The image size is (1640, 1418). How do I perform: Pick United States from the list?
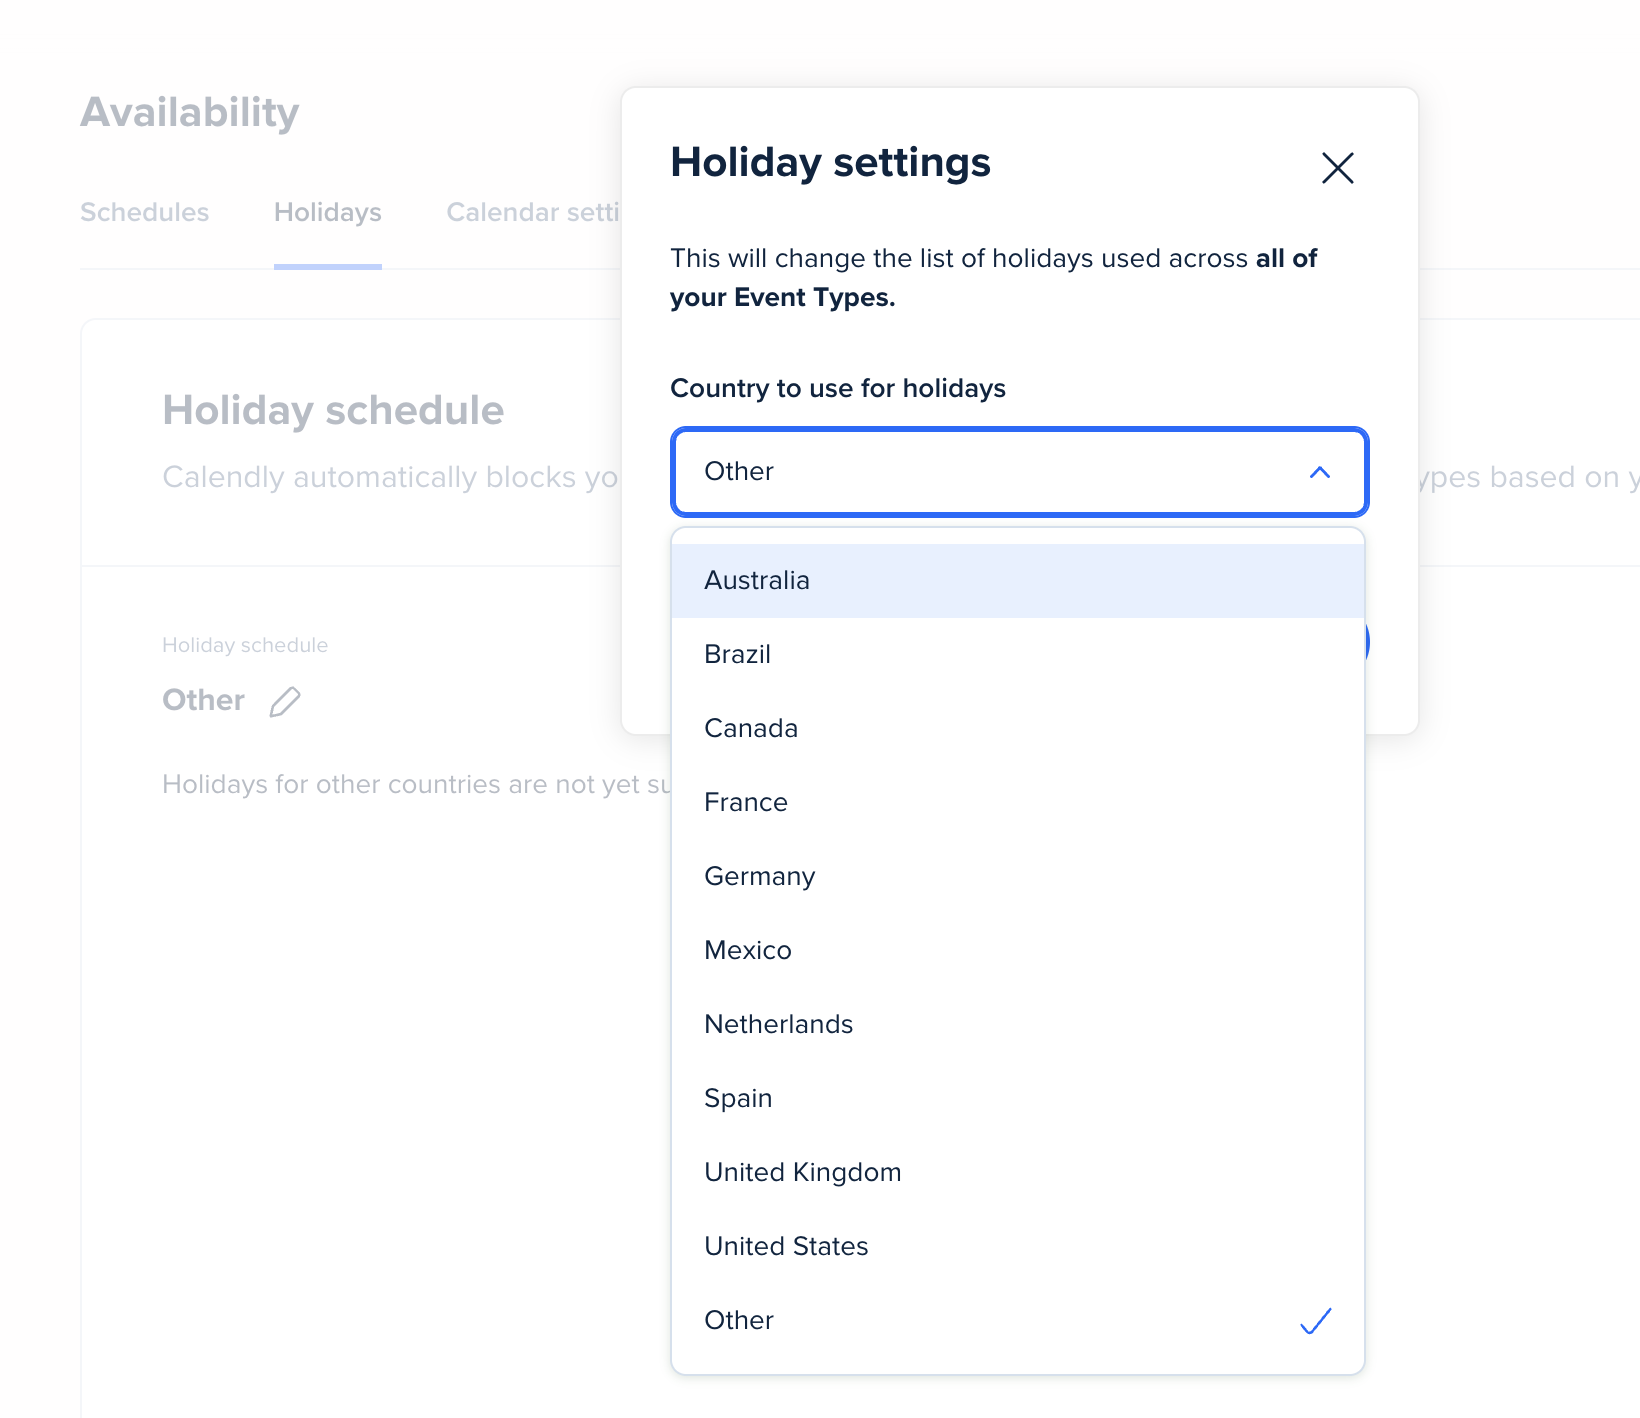[x=786, y=1247]
